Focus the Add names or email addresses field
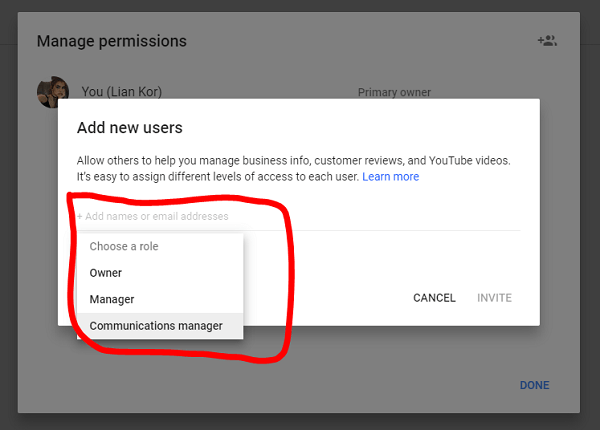The width and height of the screenshot is (600, 430). coord(298,217)
